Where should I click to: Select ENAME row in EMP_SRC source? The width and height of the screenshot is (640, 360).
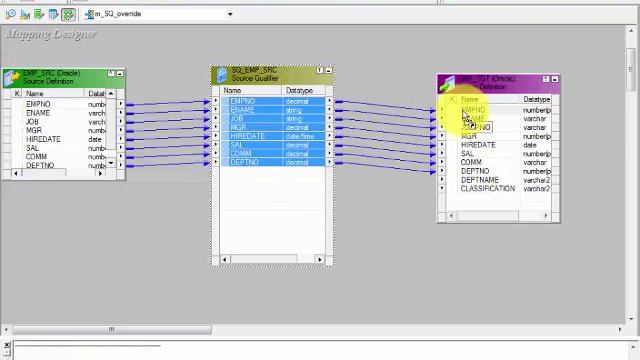(59, 113)
